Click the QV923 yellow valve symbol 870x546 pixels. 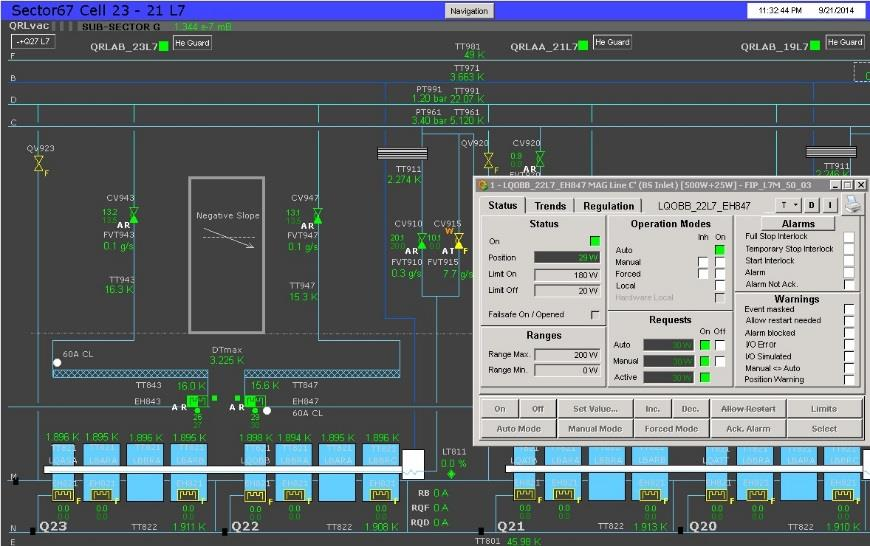tap(39, 164)
